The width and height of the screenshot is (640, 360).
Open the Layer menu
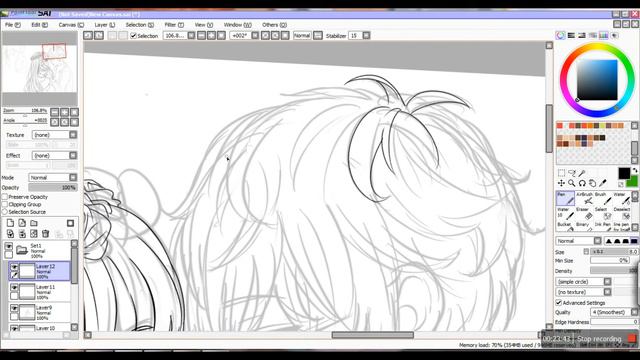click(104, 25)
